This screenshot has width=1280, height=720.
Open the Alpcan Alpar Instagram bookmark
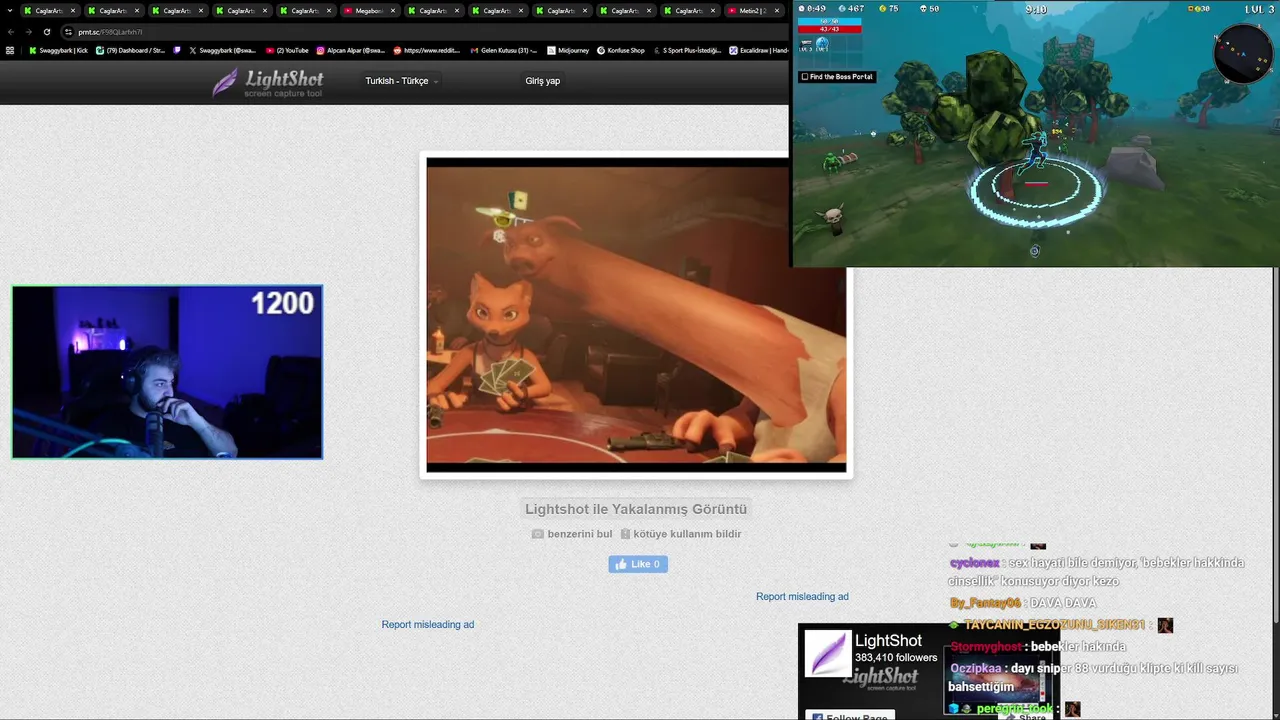pyautogui.click(x=350, y=50)
